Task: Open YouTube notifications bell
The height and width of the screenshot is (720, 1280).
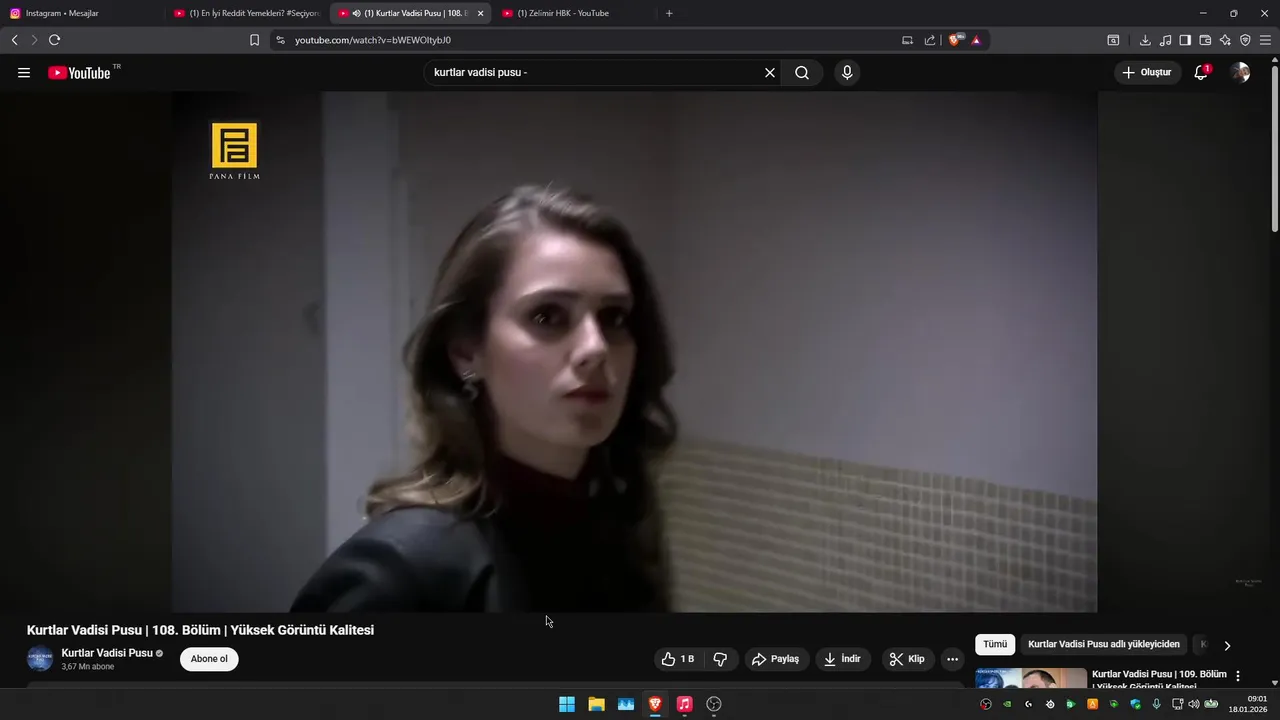Action: pos(1201,73)
